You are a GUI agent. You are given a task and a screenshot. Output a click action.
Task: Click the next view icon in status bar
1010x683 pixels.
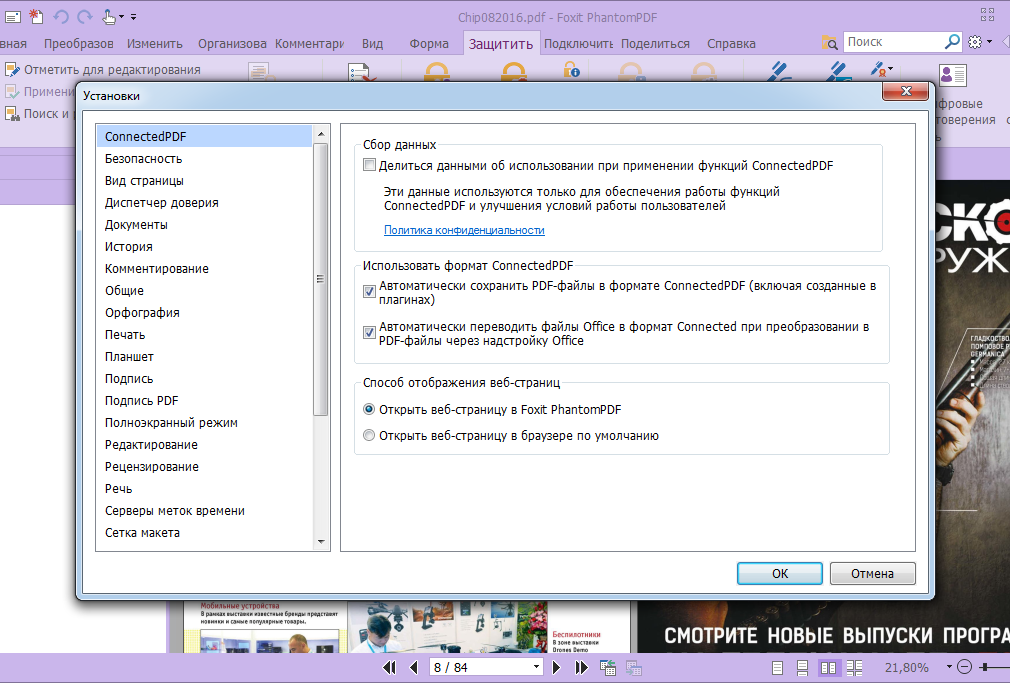(x=634, y=668)
